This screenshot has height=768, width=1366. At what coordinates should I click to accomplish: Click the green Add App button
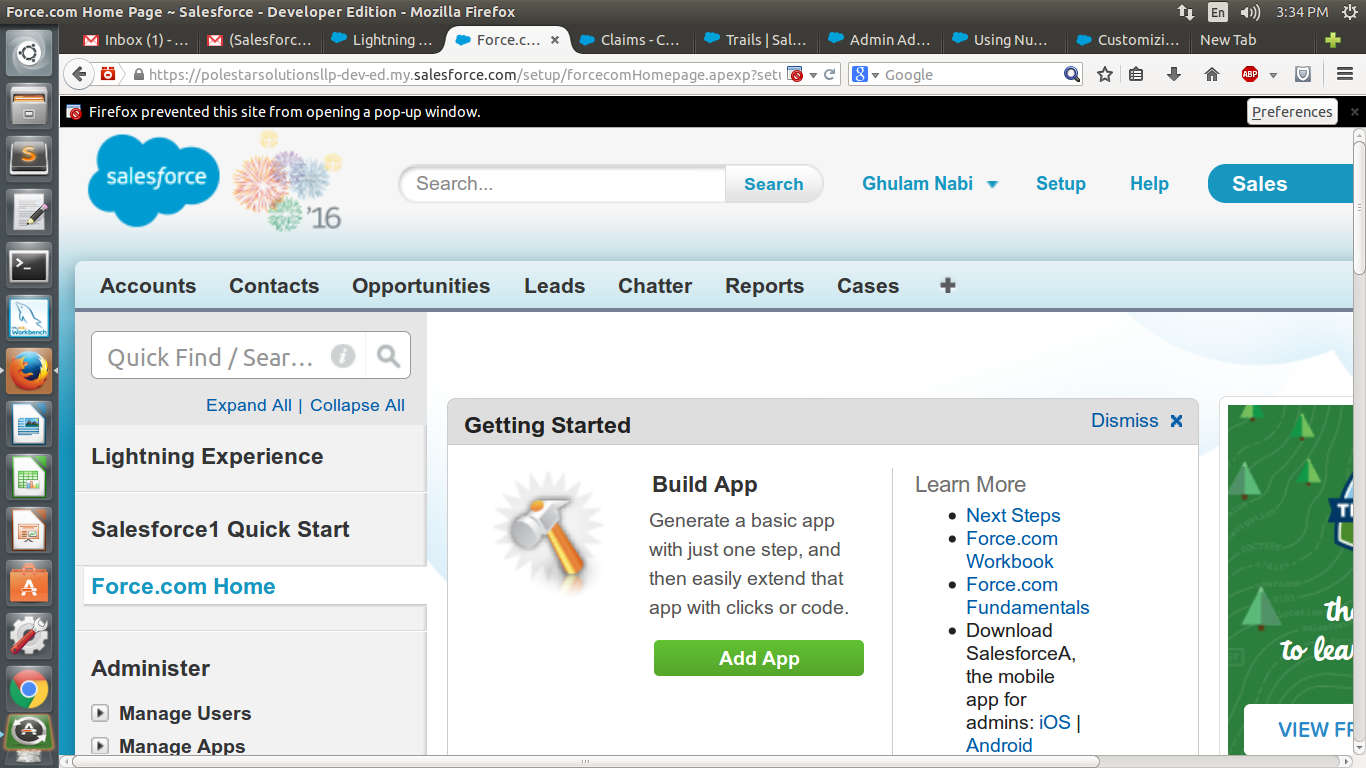click(x=759, y=658)
